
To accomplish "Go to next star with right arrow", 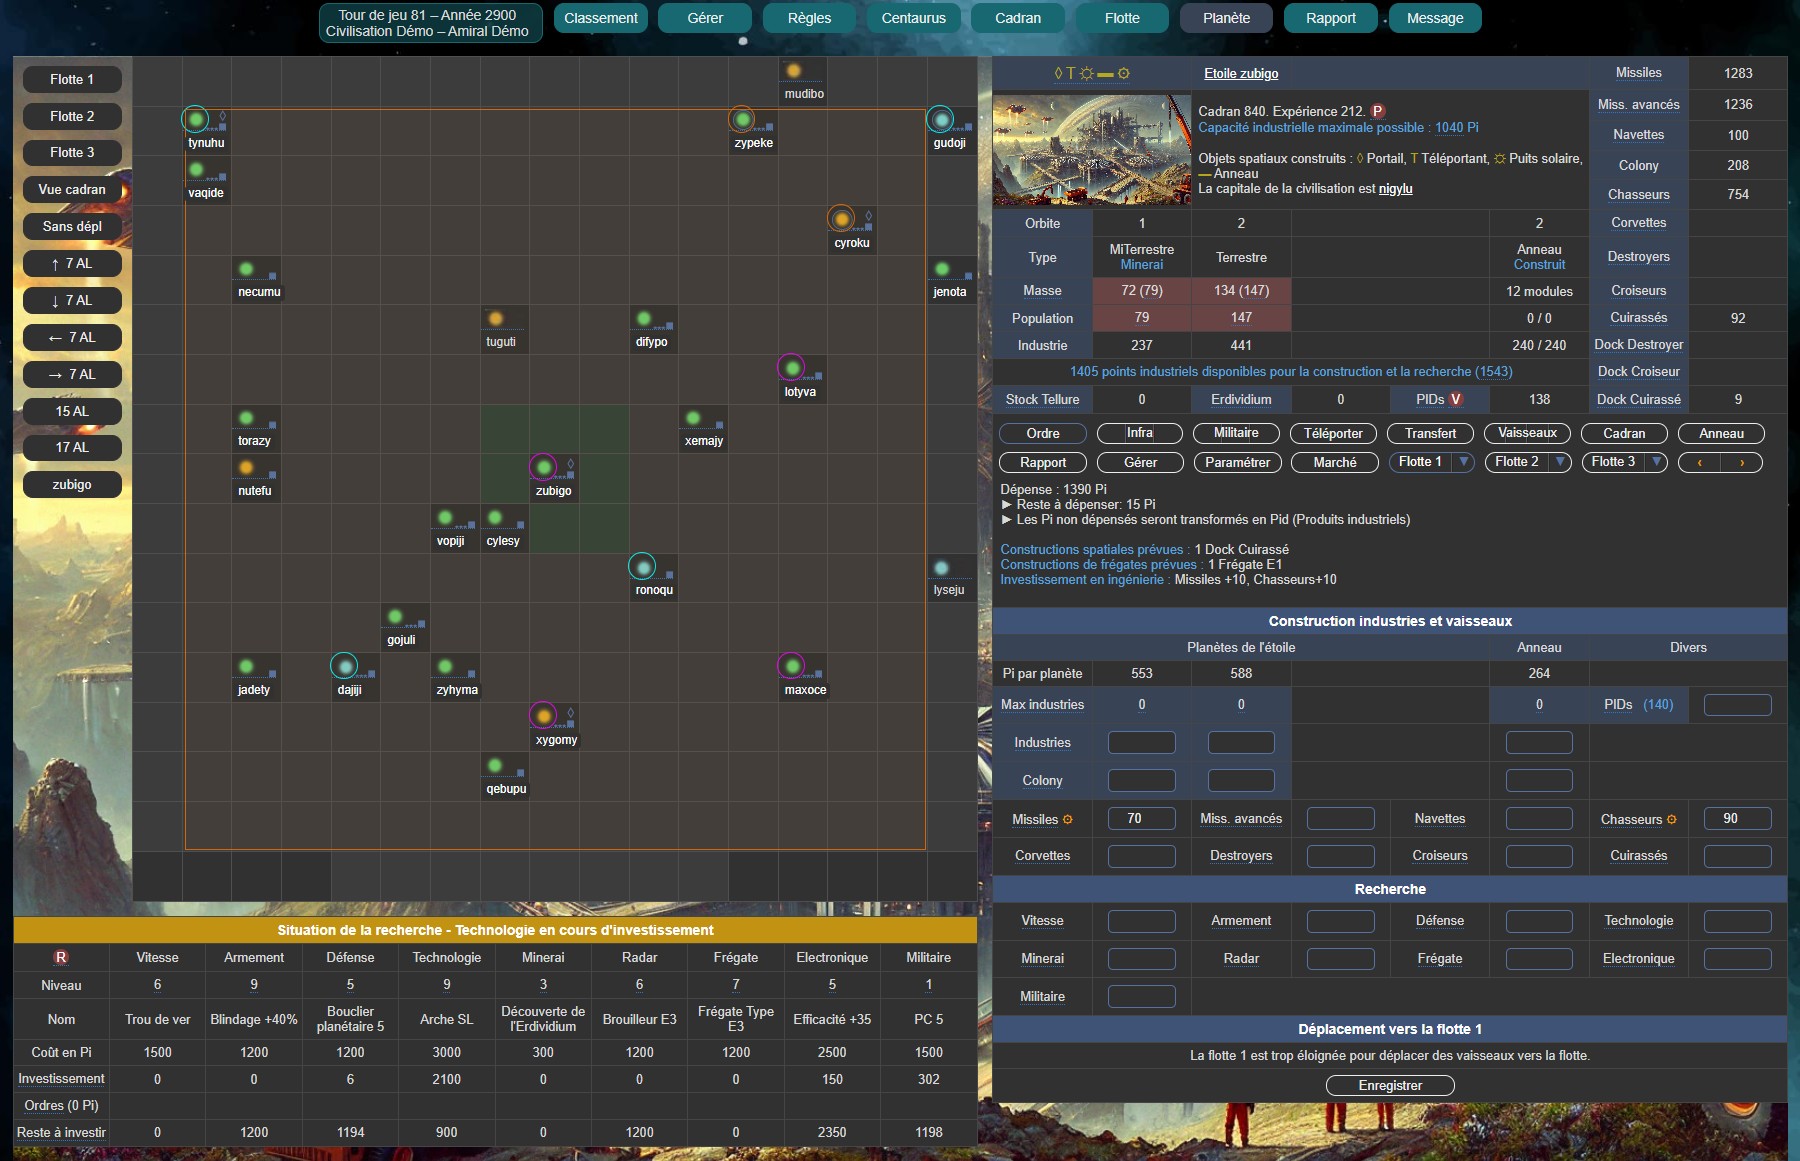I will click(1742, 463).
